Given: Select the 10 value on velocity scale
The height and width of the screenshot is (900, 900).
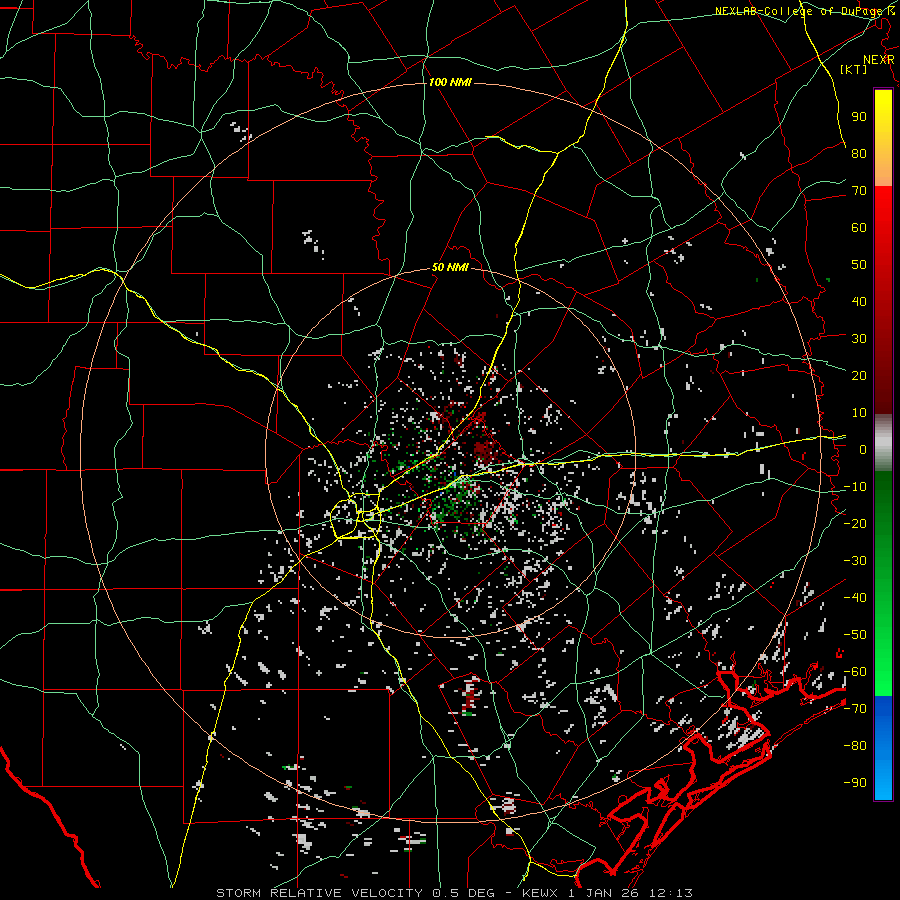Looking at the screenshot, I should coord(859,413).
